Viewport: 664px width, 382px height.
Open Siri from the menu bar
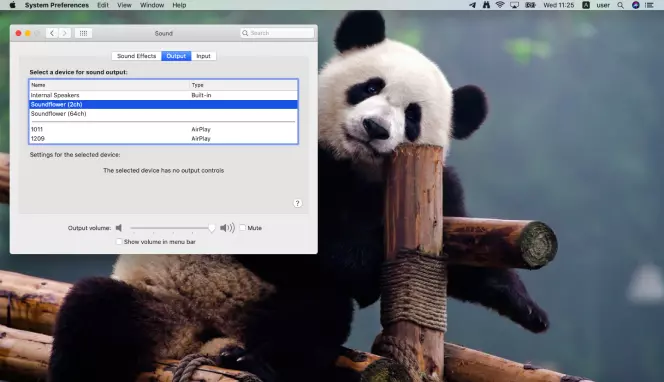[636, 5]
